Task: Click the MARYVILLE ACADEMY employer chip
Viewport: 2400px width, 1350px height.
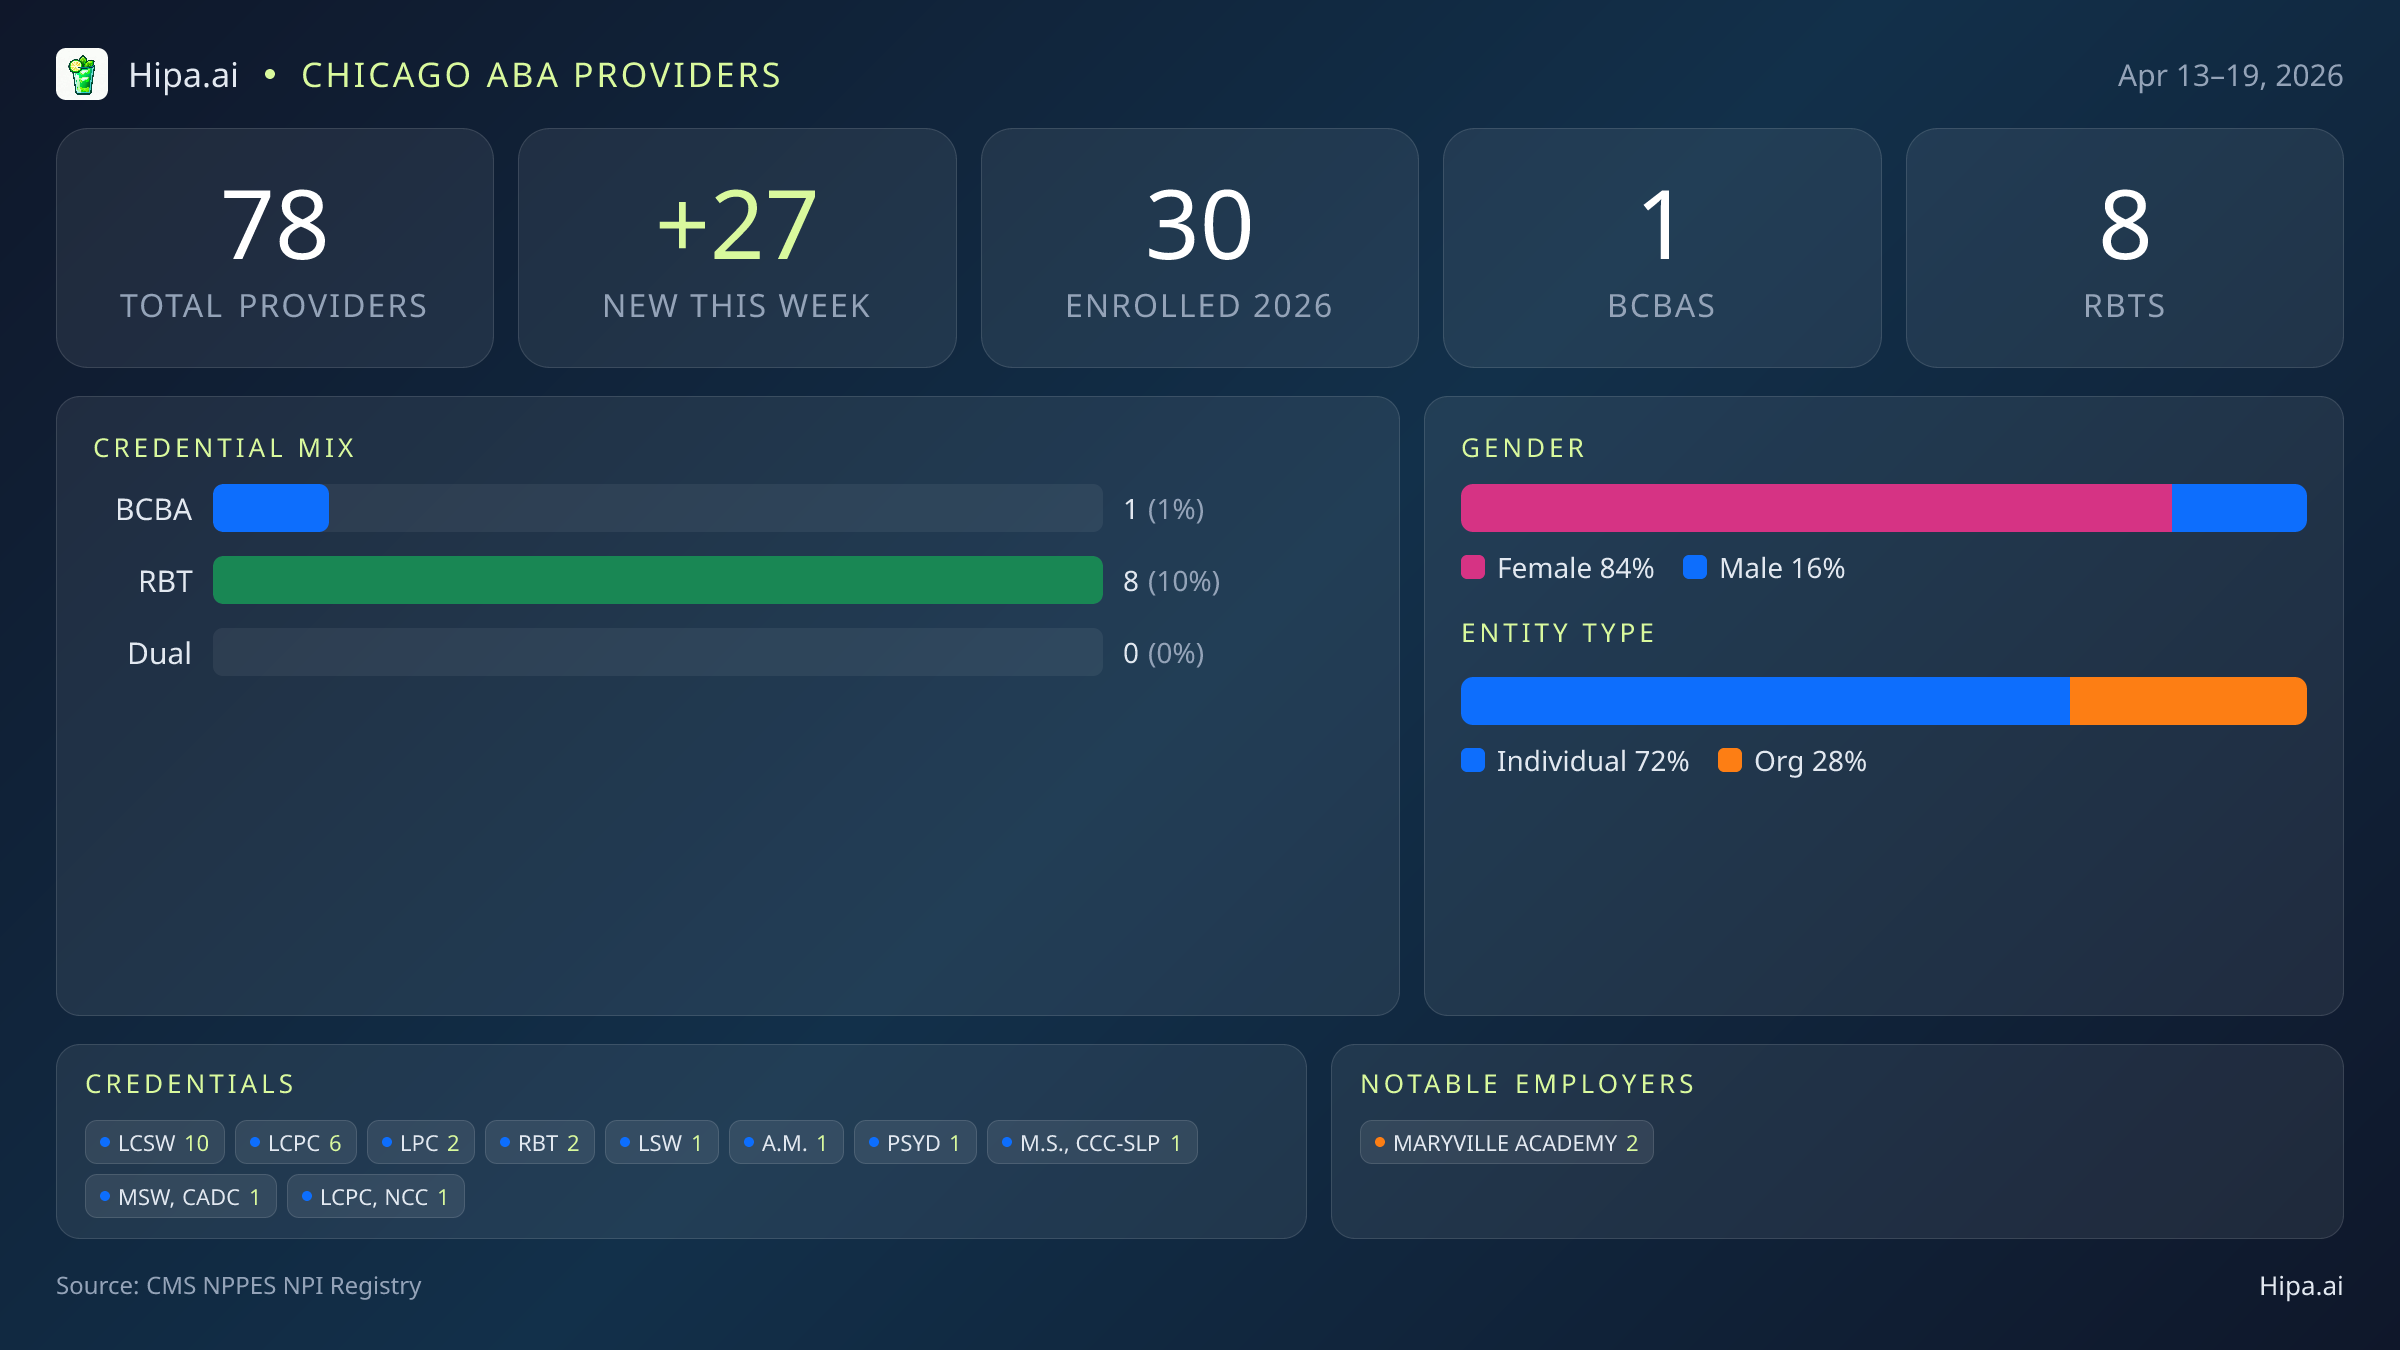Action: point(1506,1143)
